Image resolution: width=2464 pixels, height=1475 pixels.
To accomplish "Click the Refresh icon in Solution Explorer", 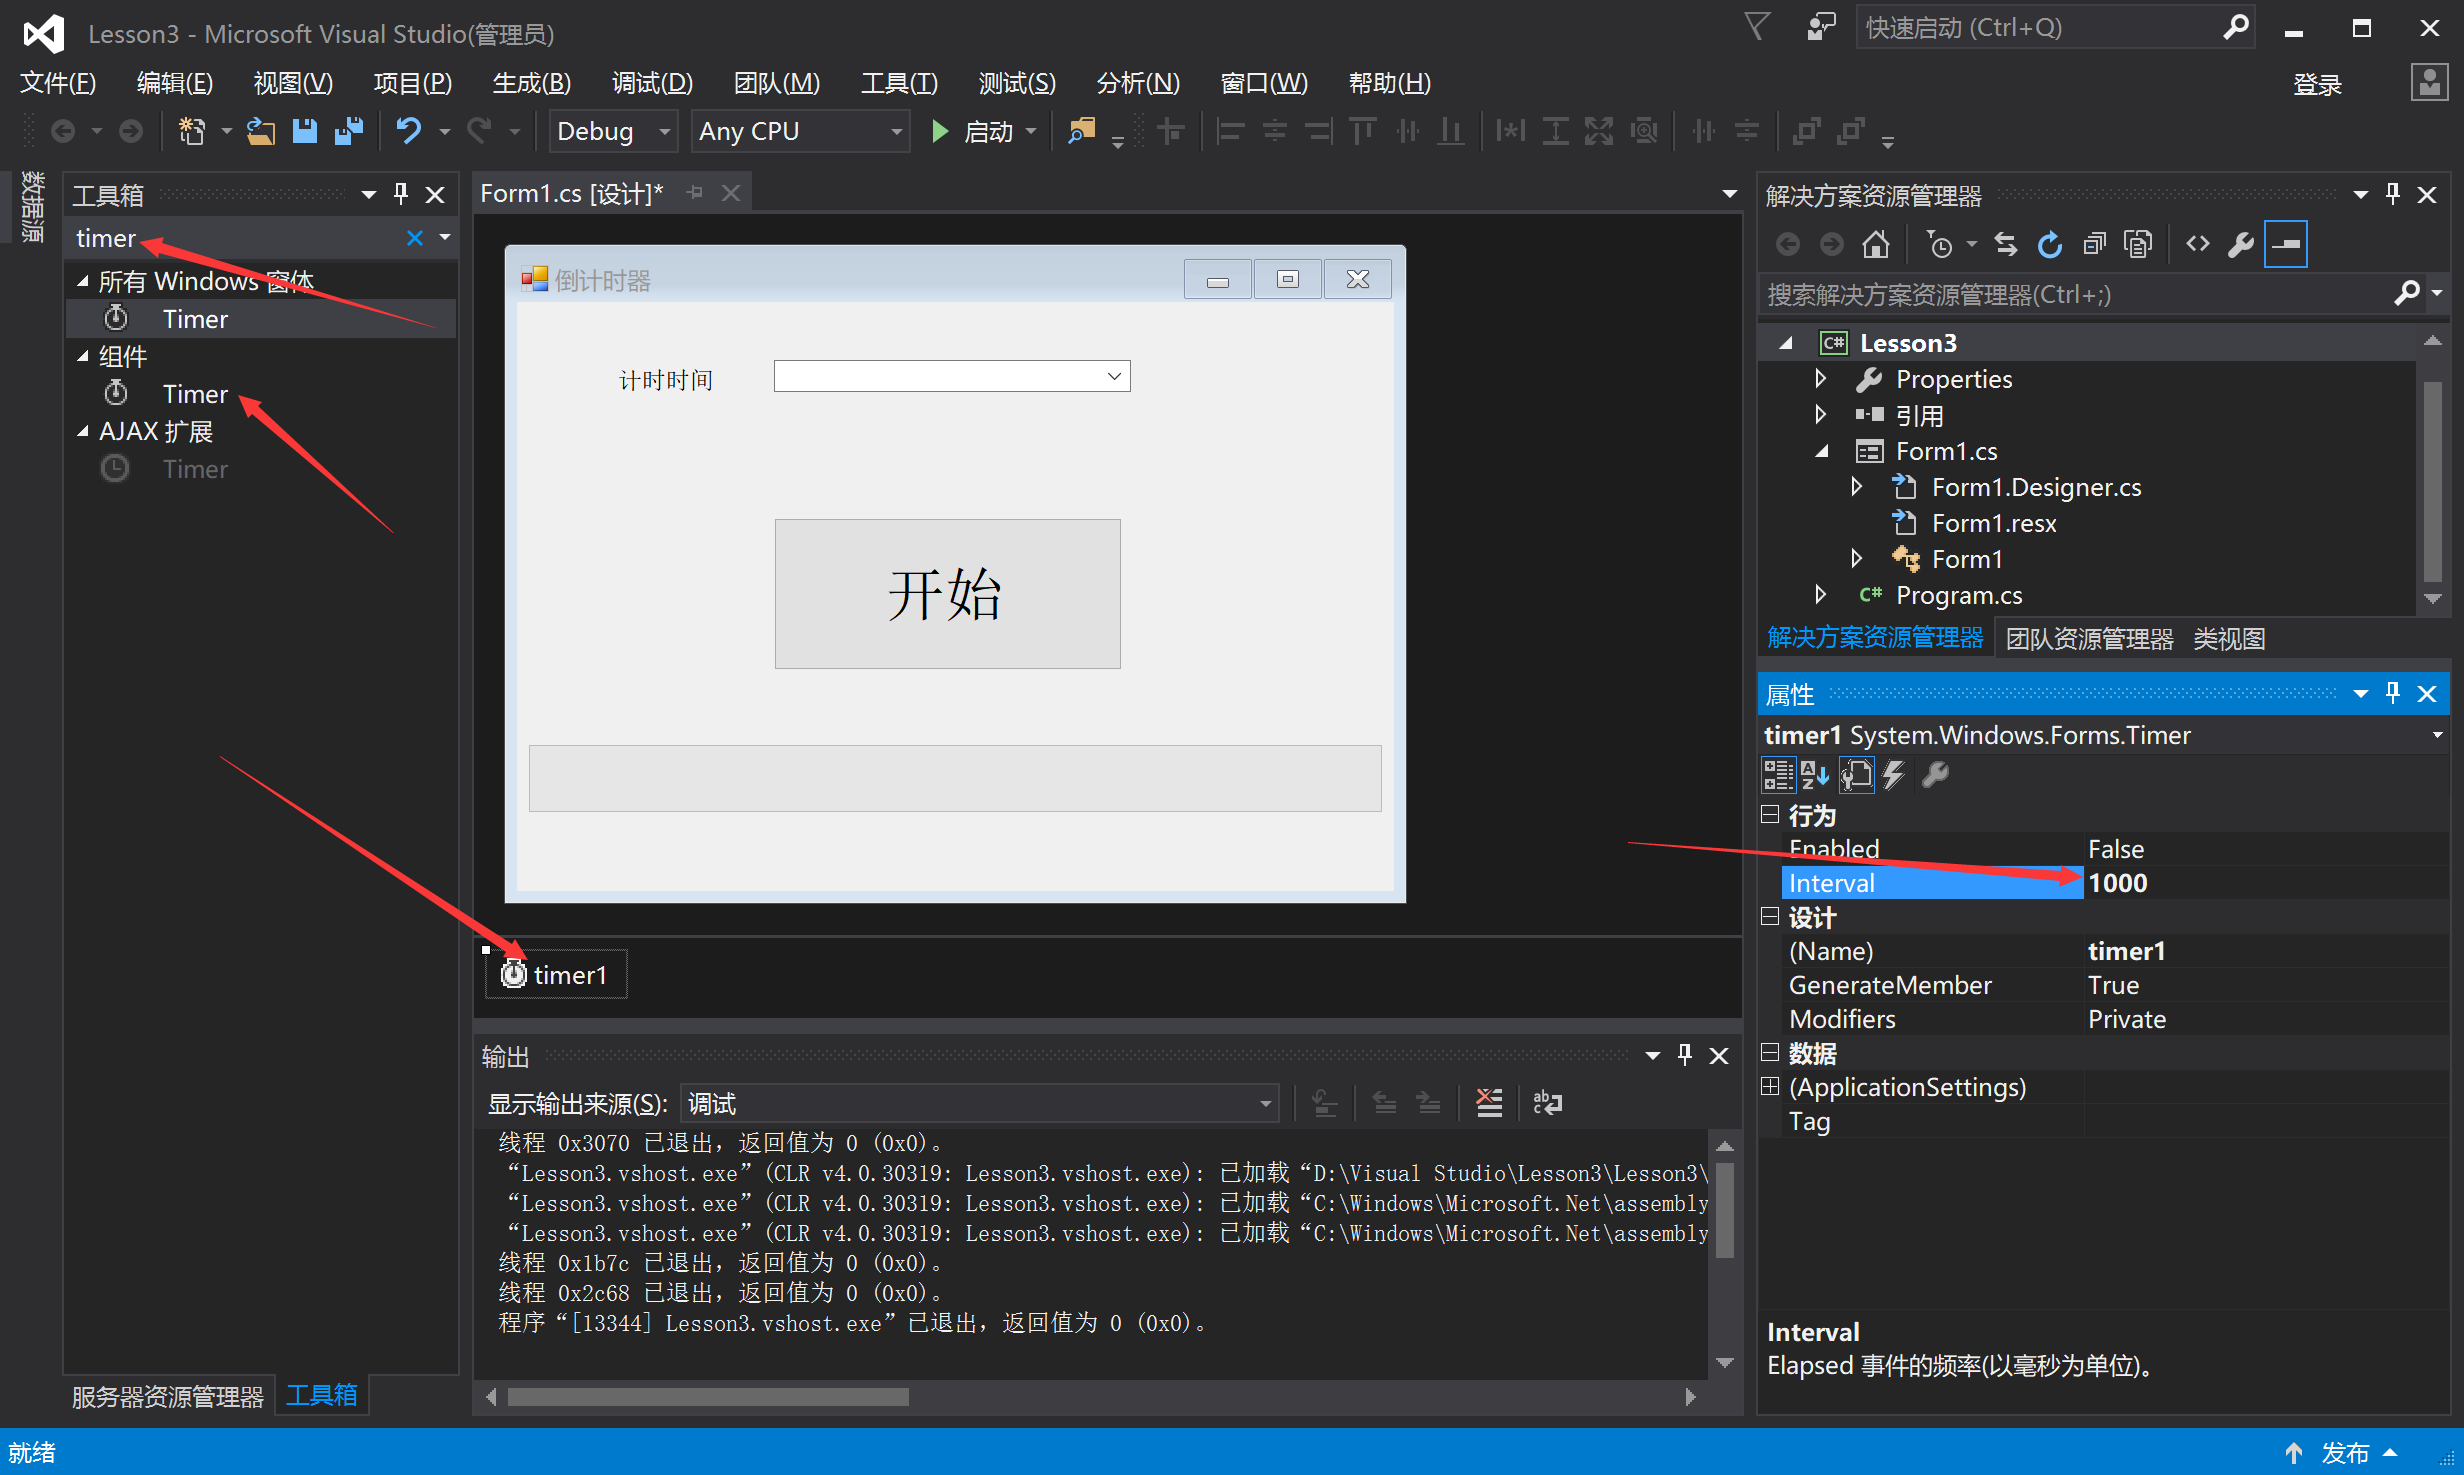I will pyautogui.click(x=2050, y=244).
